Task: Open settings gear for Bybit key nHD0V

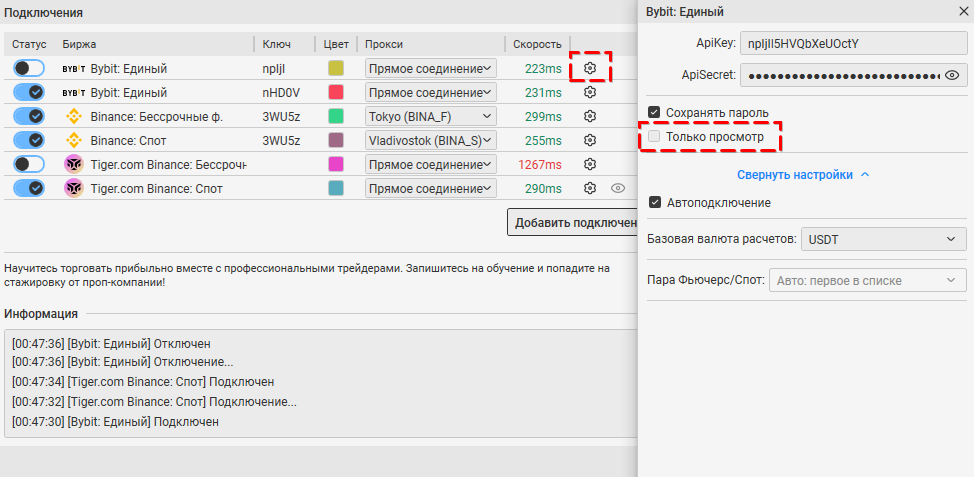Action: tap(590, 93)
